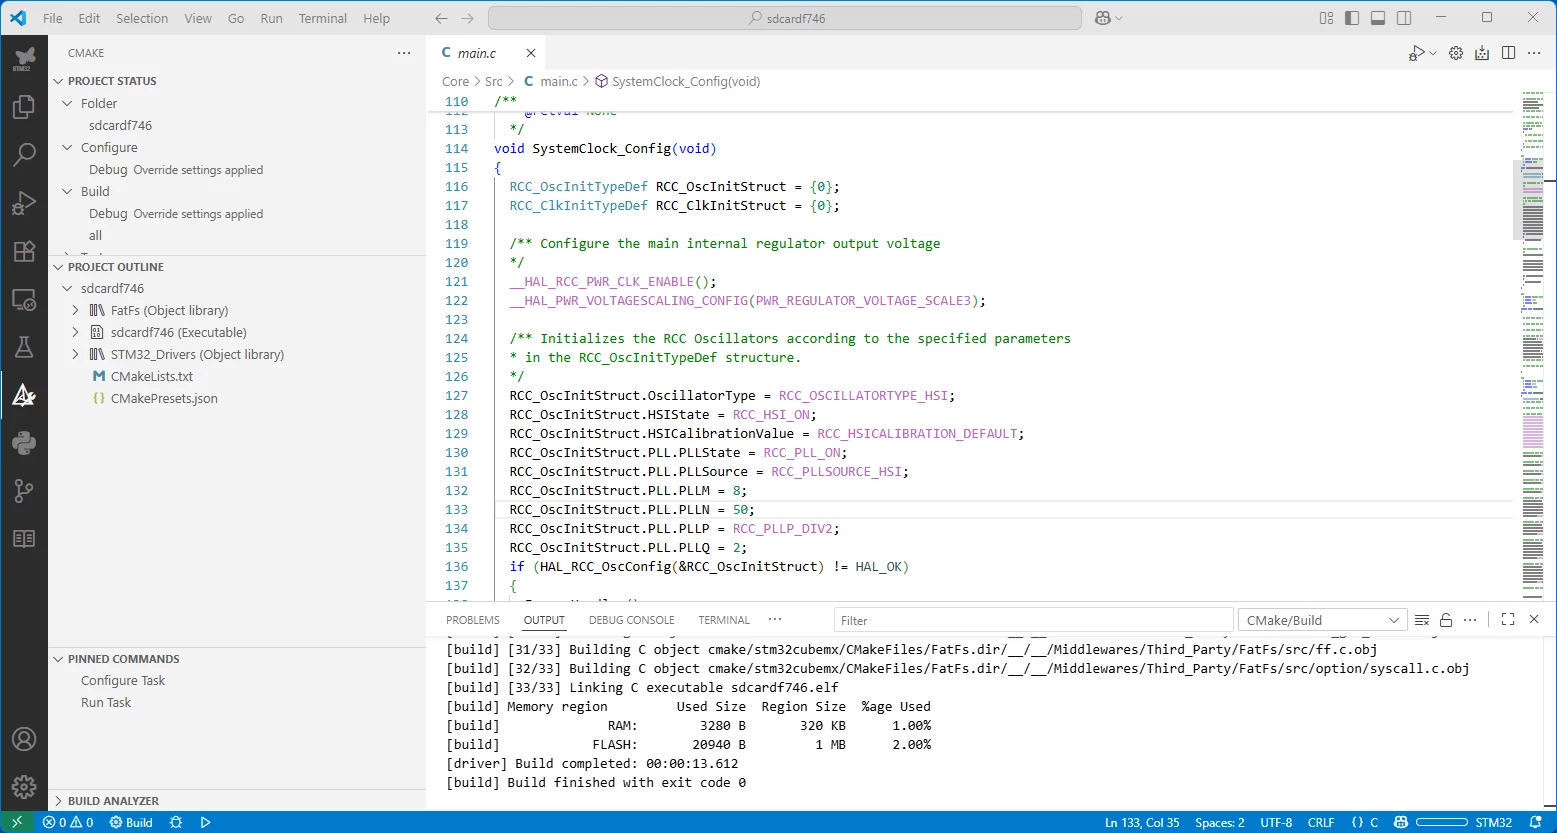The width and height of the screenshot is (1557, 833).
Task: Collapse the Configure node in Project Status
Action: click(68, 147)
